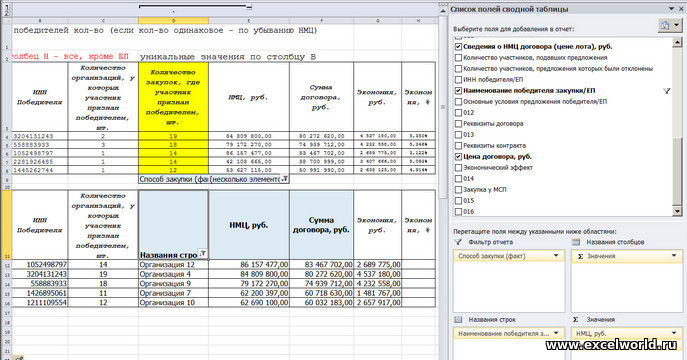The image size is (687, 360).
Task: Check Закупка у МСП field
Action: [x=458, y=190]
